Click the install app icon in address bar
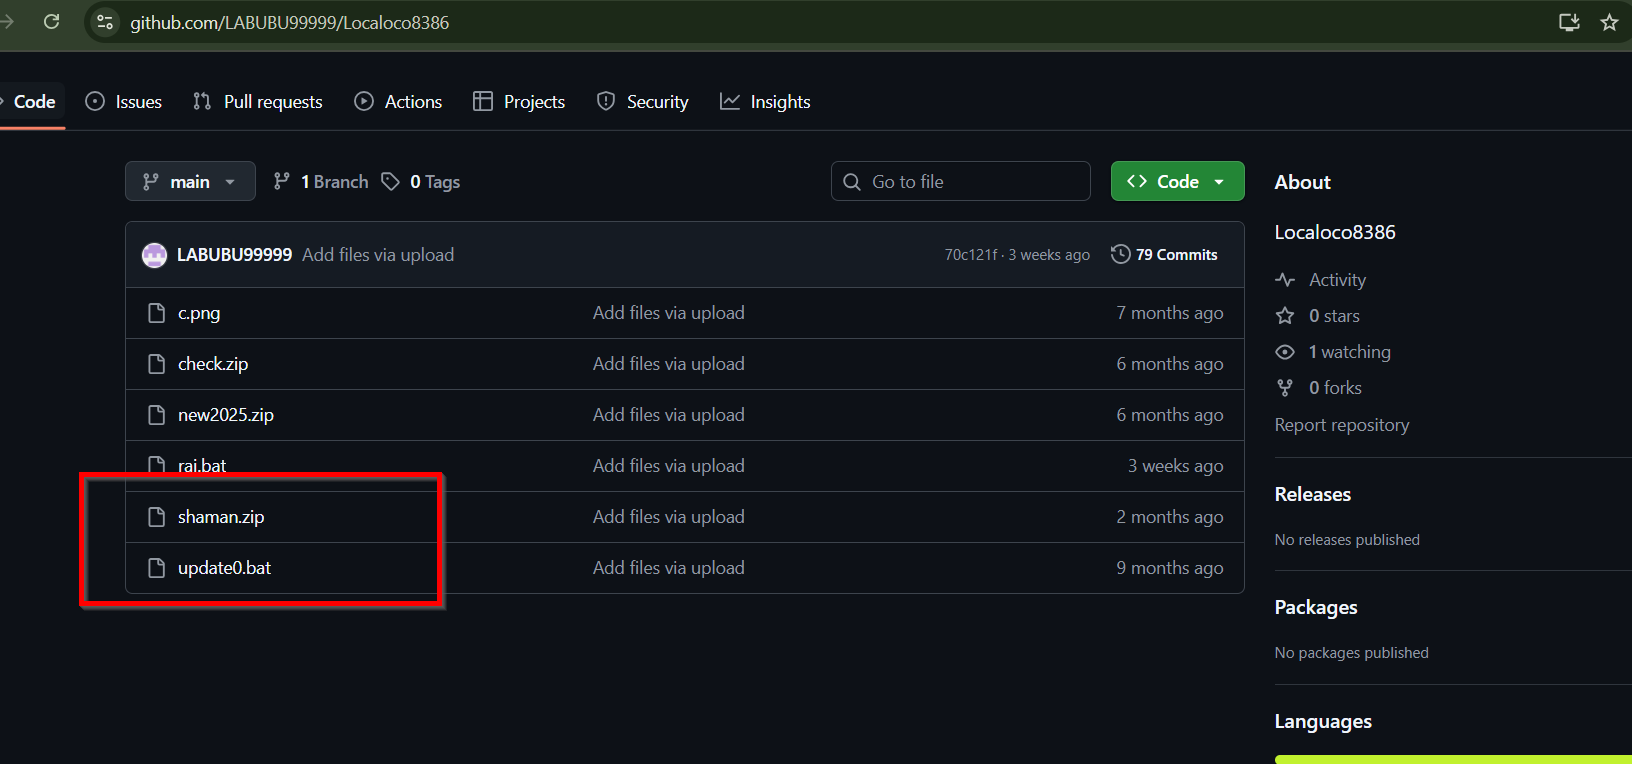Screen dimensions: 1632x764 point(1569,22)
